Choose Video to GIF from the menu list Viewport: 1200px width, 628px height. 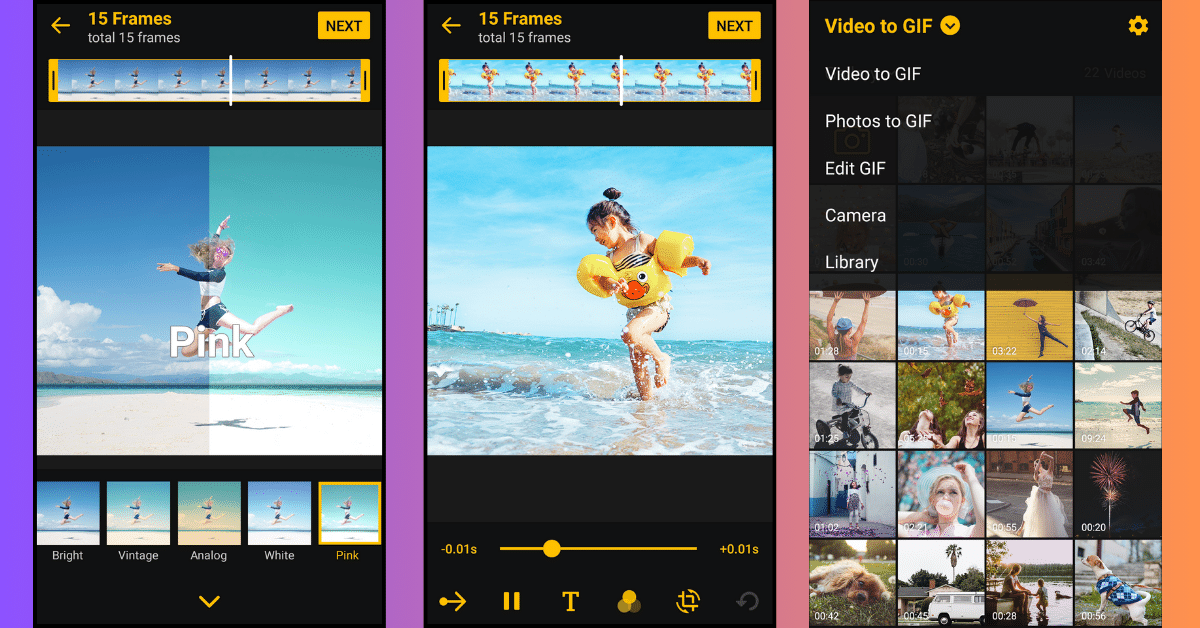point(873,74)
